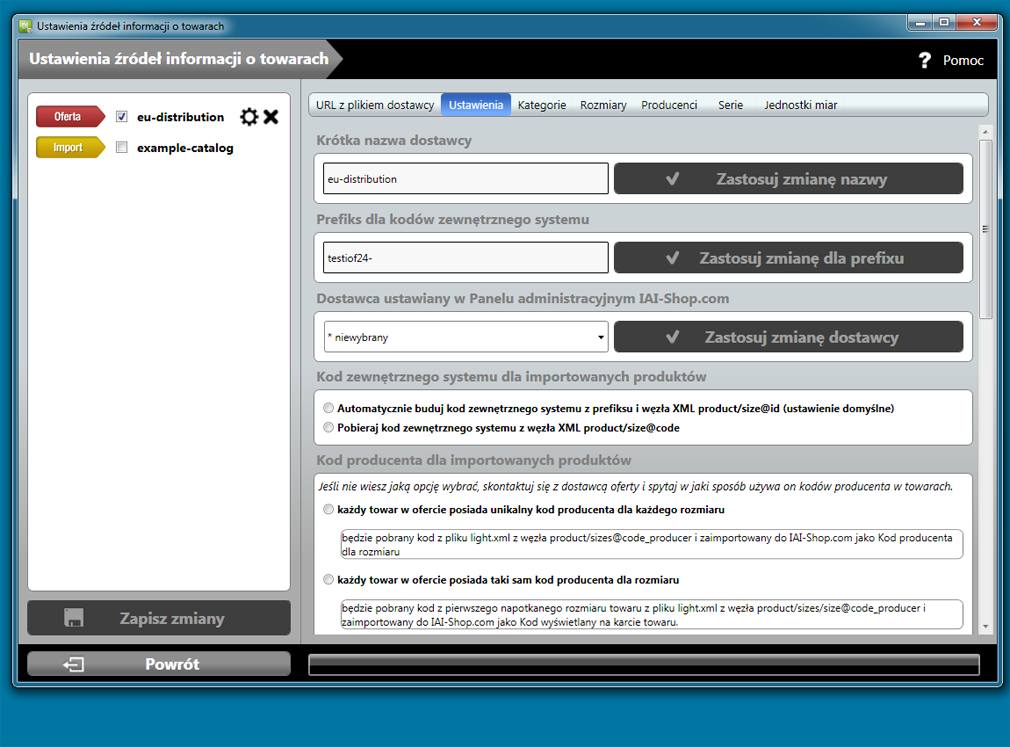The image size is (1010, 747).
Task: Click the scrollbar down arrow
Action: (986, 626)
